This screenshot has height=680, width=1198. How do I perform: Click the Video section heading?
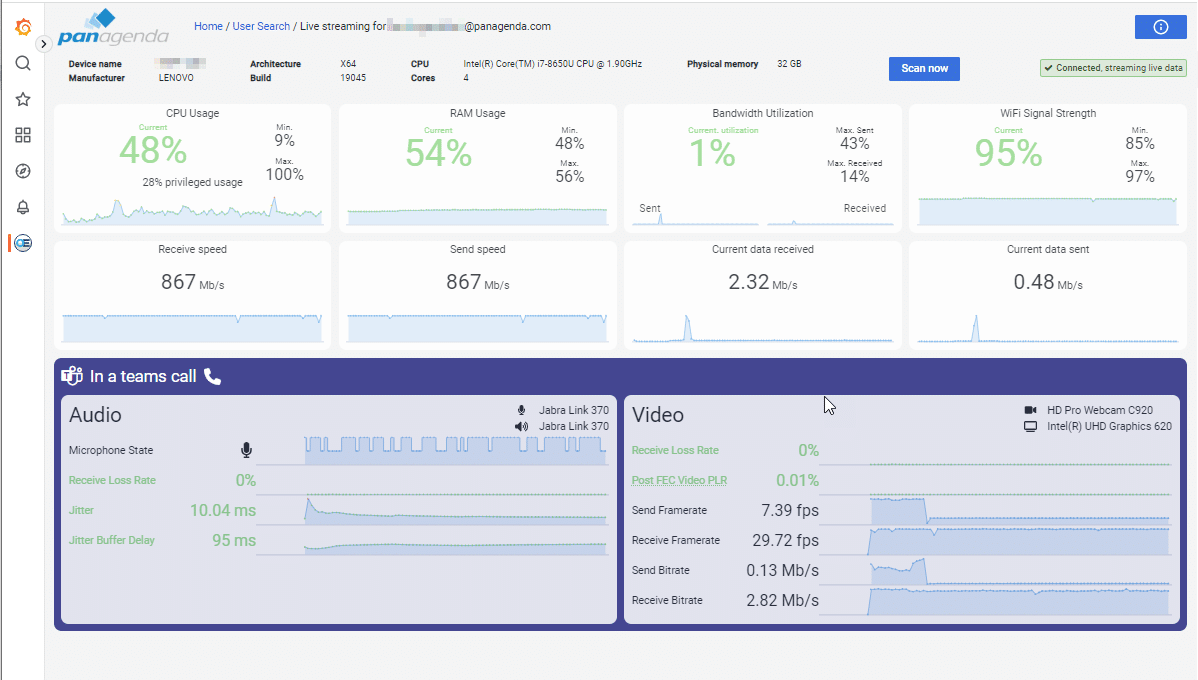(x=658, y=414)
